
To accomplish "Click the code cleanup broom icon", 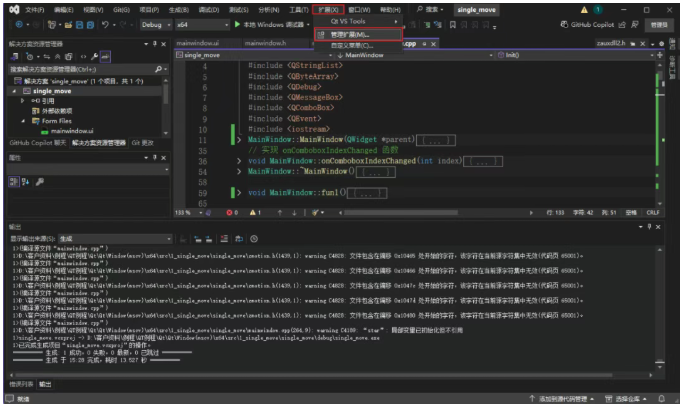I will click(x=315, y=213).
